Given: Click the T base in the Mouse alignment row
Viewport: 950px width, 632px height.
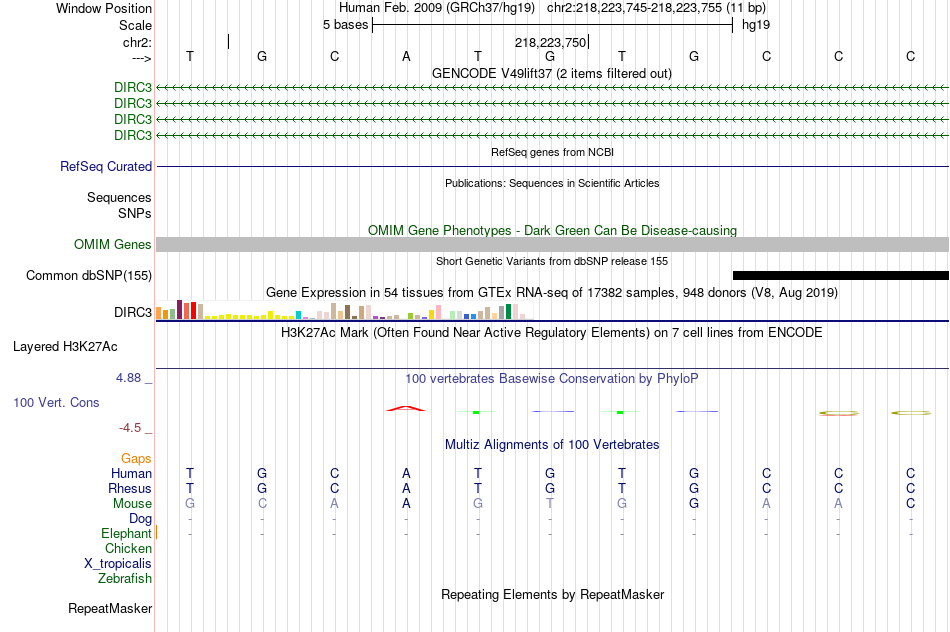Looking at the screenshot, I should click(550, 504).
